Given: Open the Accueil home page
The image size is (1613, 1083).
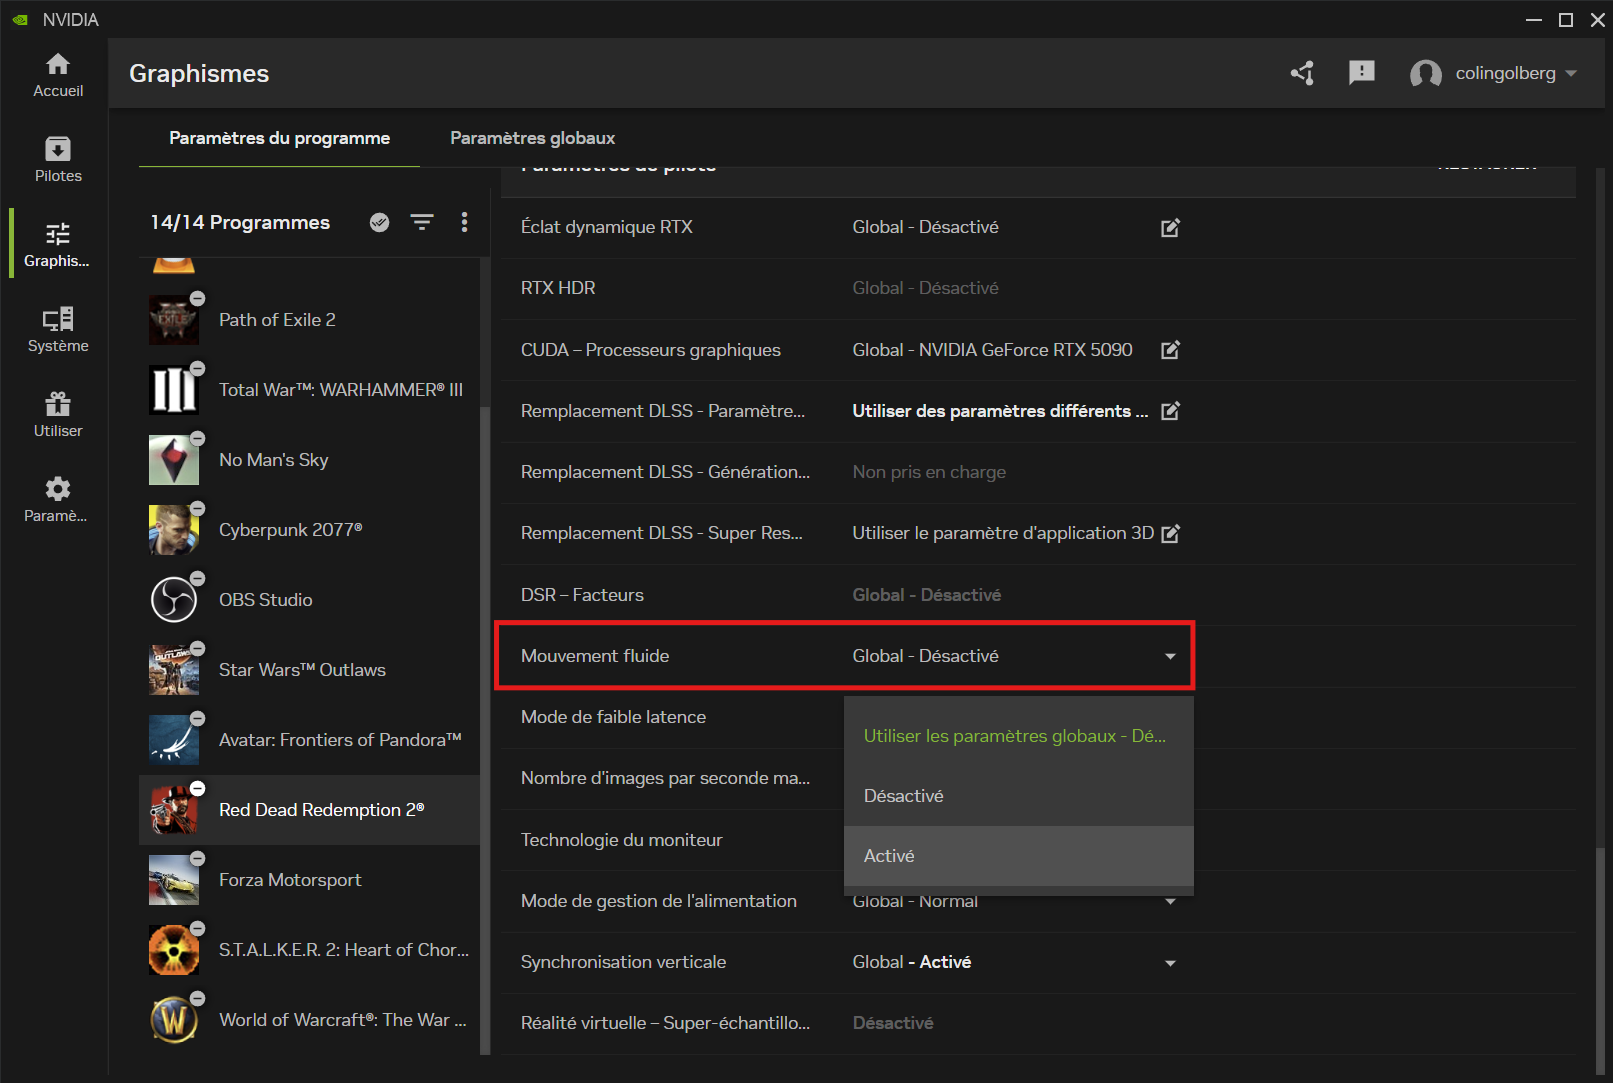Looking at the screenshot, I should [58, 75].
